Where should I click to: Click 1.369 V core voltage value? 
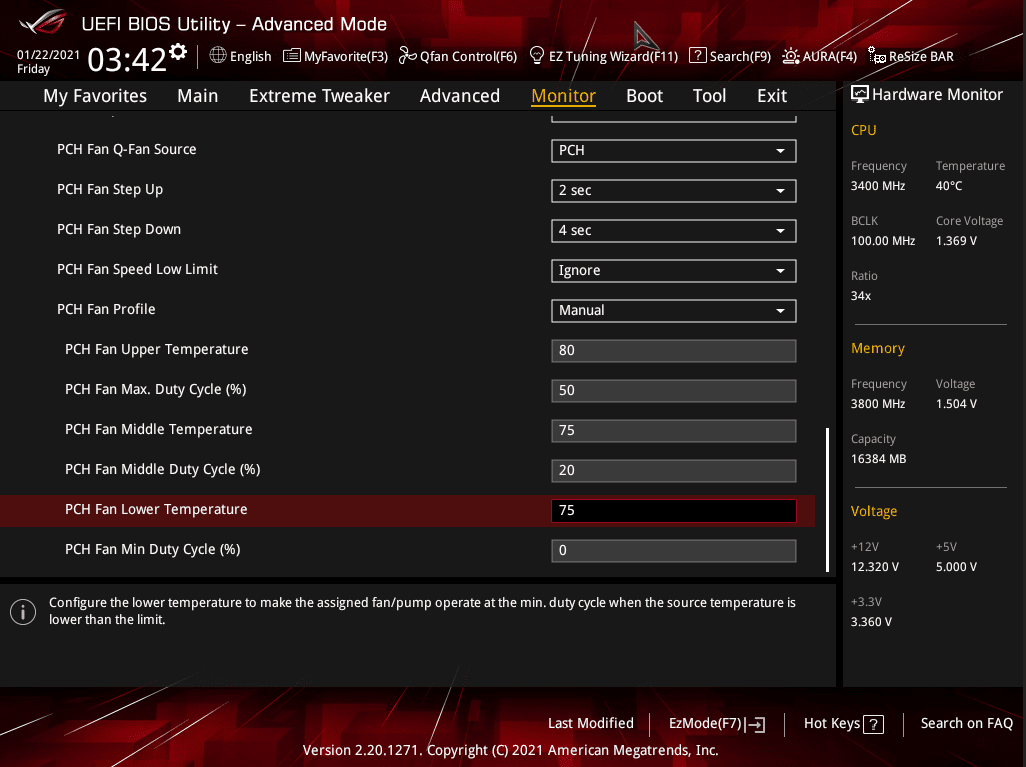tap(956, 241)
